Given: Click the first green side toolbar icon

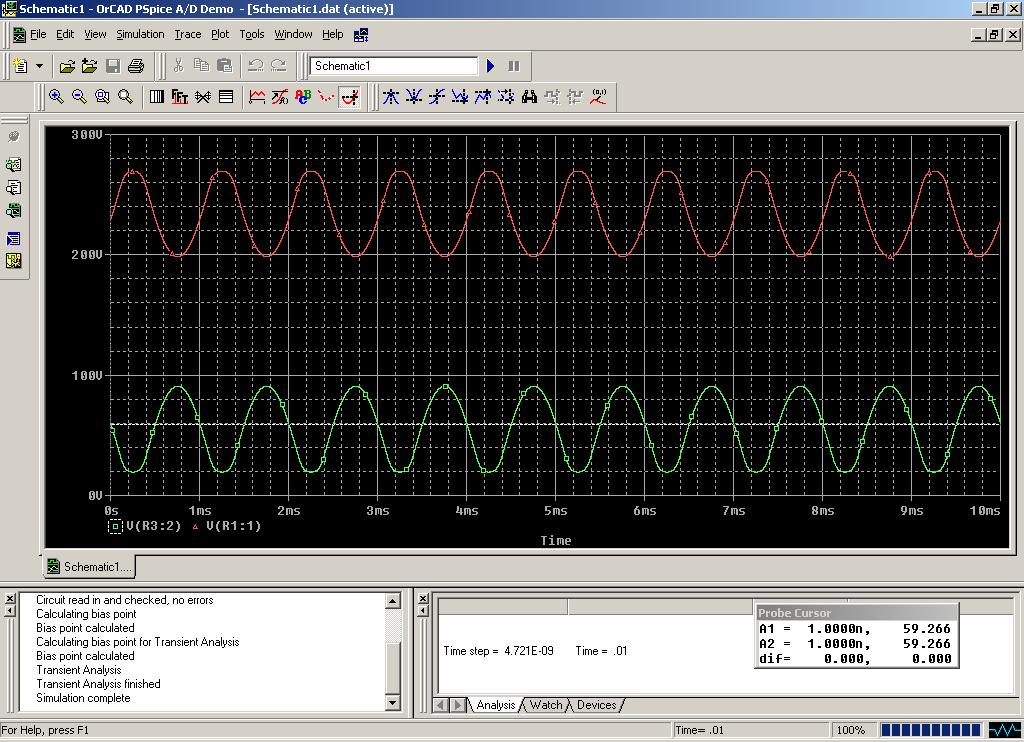Looking at the screenshot, I should pyautogui.click(x=14, y=165).
